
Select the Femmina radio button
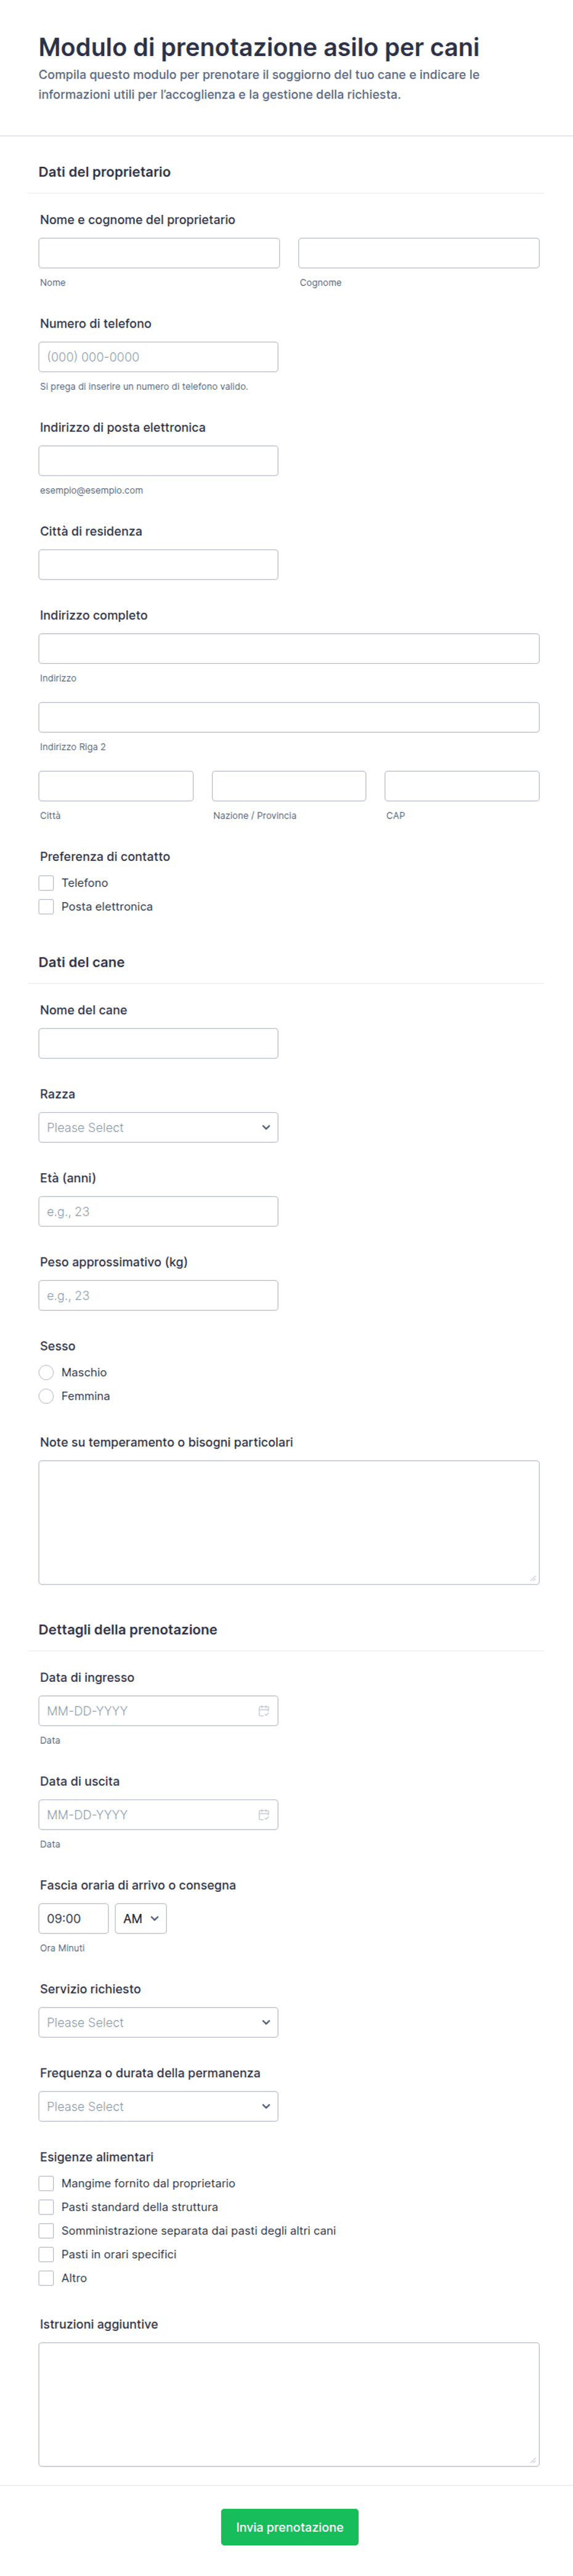tap(46, 1396)
